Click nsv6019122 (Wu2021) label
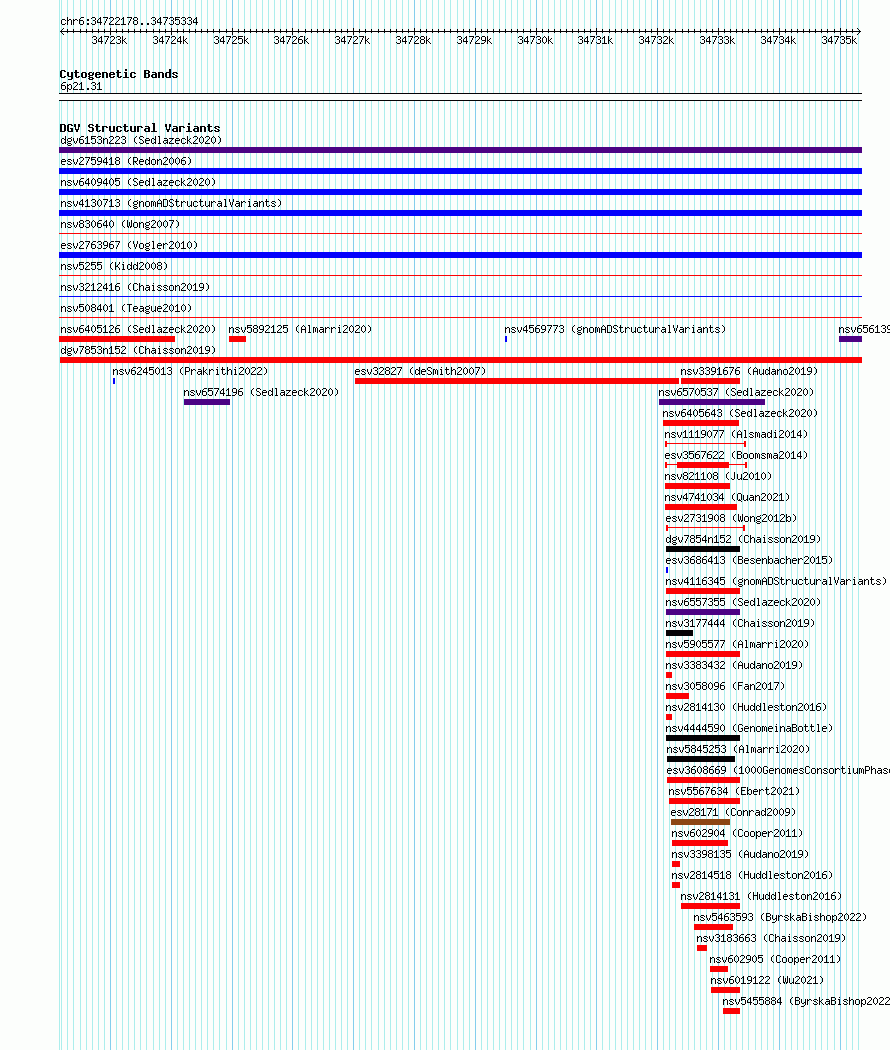The width and height of the screenshot is (890, 1050). pyautogui.click(x=767, y=980)
